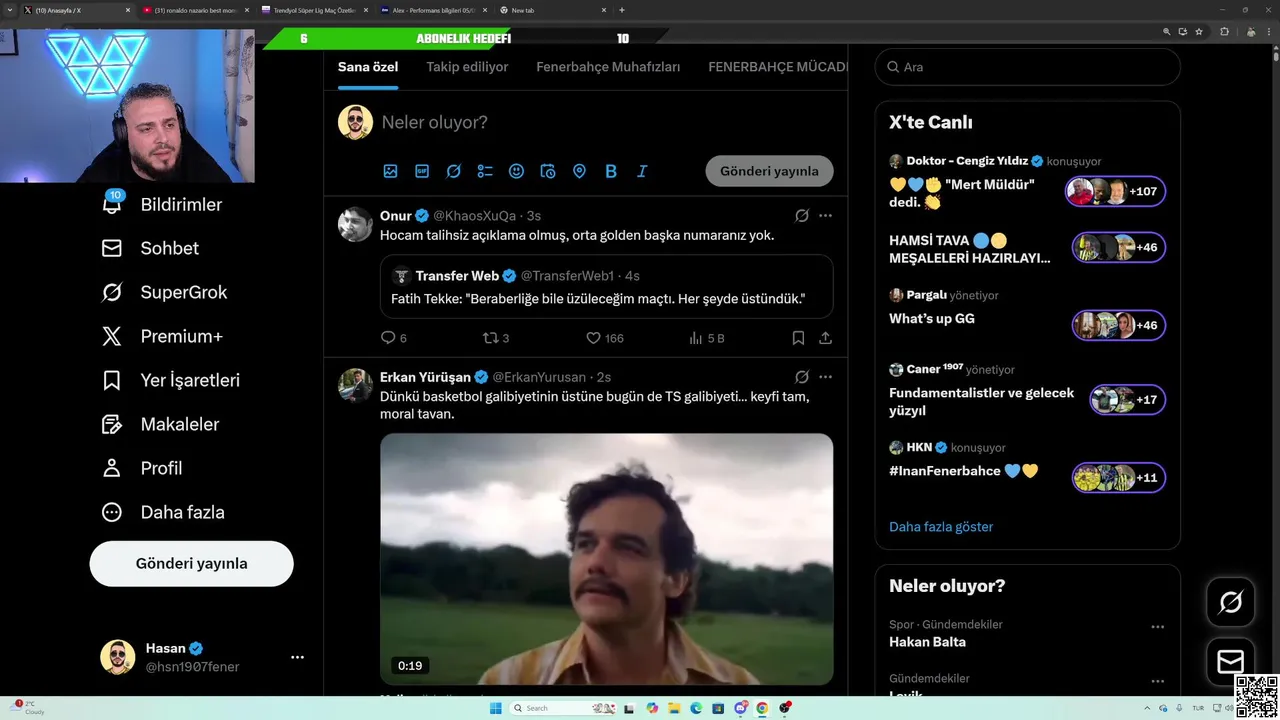Click Gönderi yayınla in the composer
The height and width of the screenshot is (720, 1280).
tap(769, 171)
